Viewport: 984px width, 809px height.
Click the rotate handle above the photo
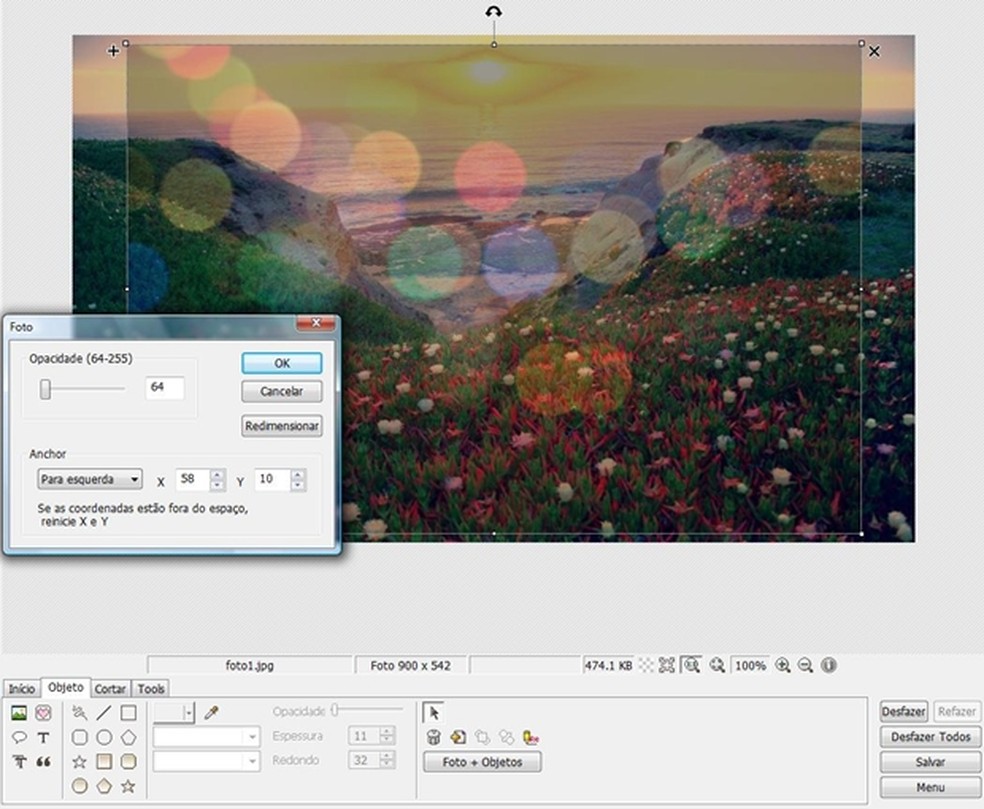tap(493, 13)
